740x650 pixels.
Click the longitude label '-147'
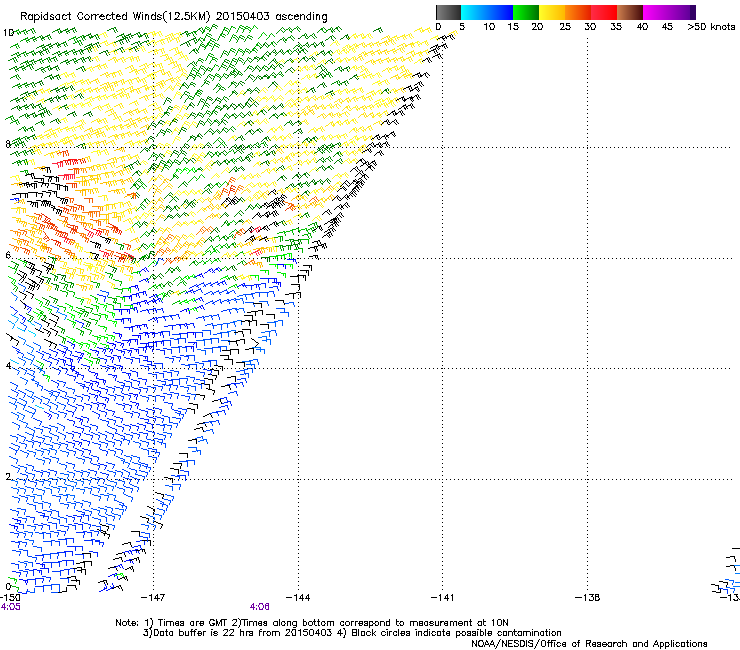pos(153,598)
